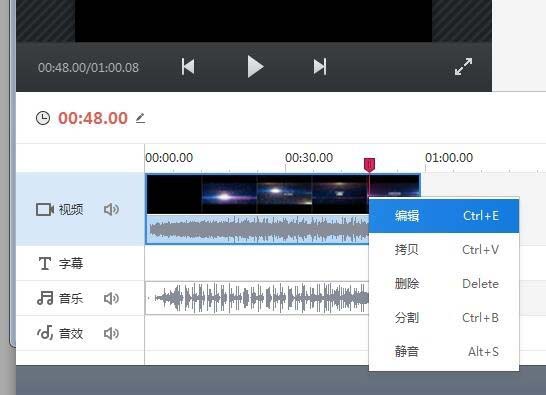
Task: Click the 视频 track label
Action: click(71, 209)
